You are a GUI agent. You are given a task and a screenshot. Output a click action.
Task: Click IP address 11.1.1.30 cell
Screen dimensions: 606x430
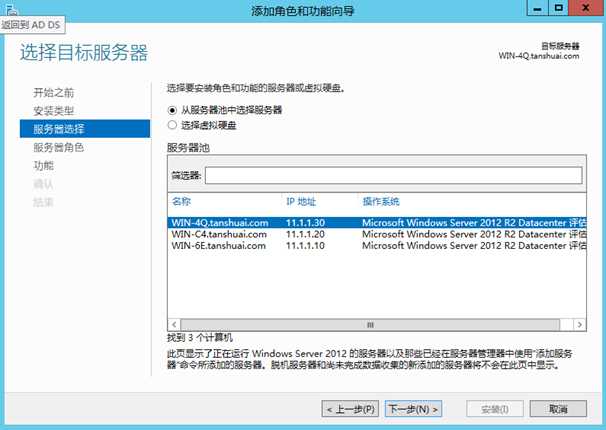(305, 223)
